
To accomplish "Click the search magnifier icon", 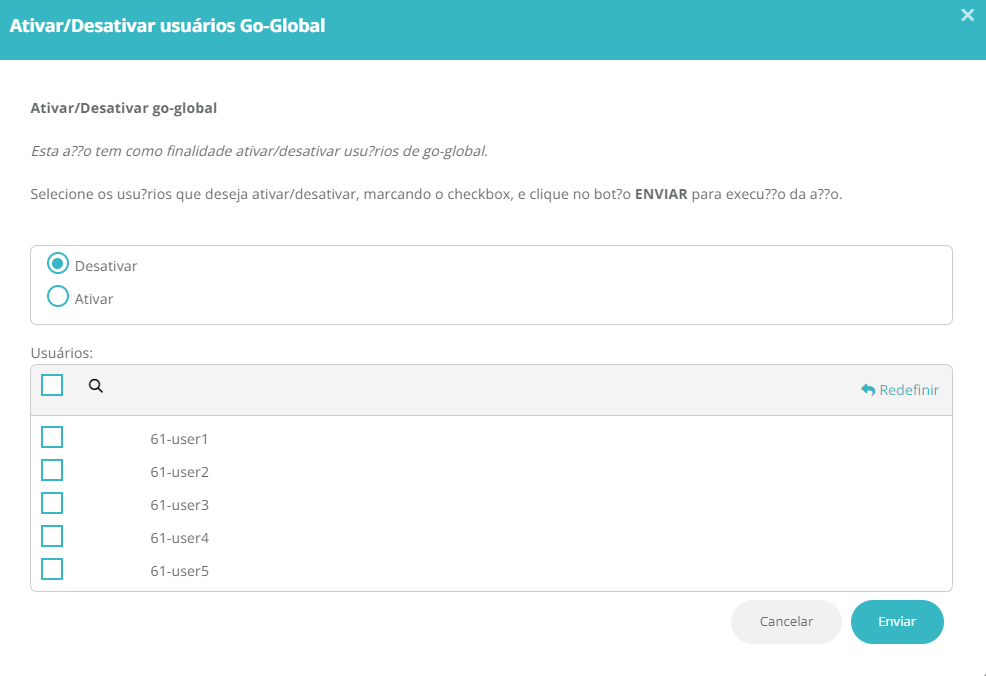I will 96,386.
